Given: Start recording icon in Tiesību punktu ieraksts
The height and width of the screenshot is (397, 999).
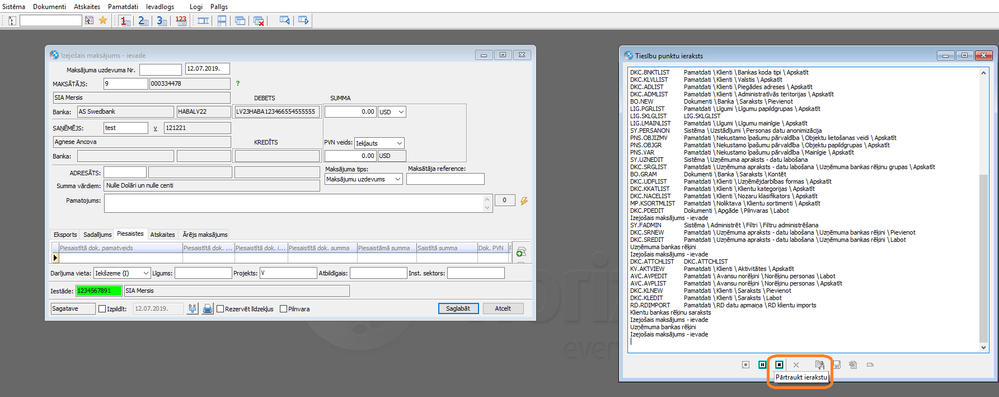Looking at the screenshot, I should pyautogui.click(x=745, y=365).
